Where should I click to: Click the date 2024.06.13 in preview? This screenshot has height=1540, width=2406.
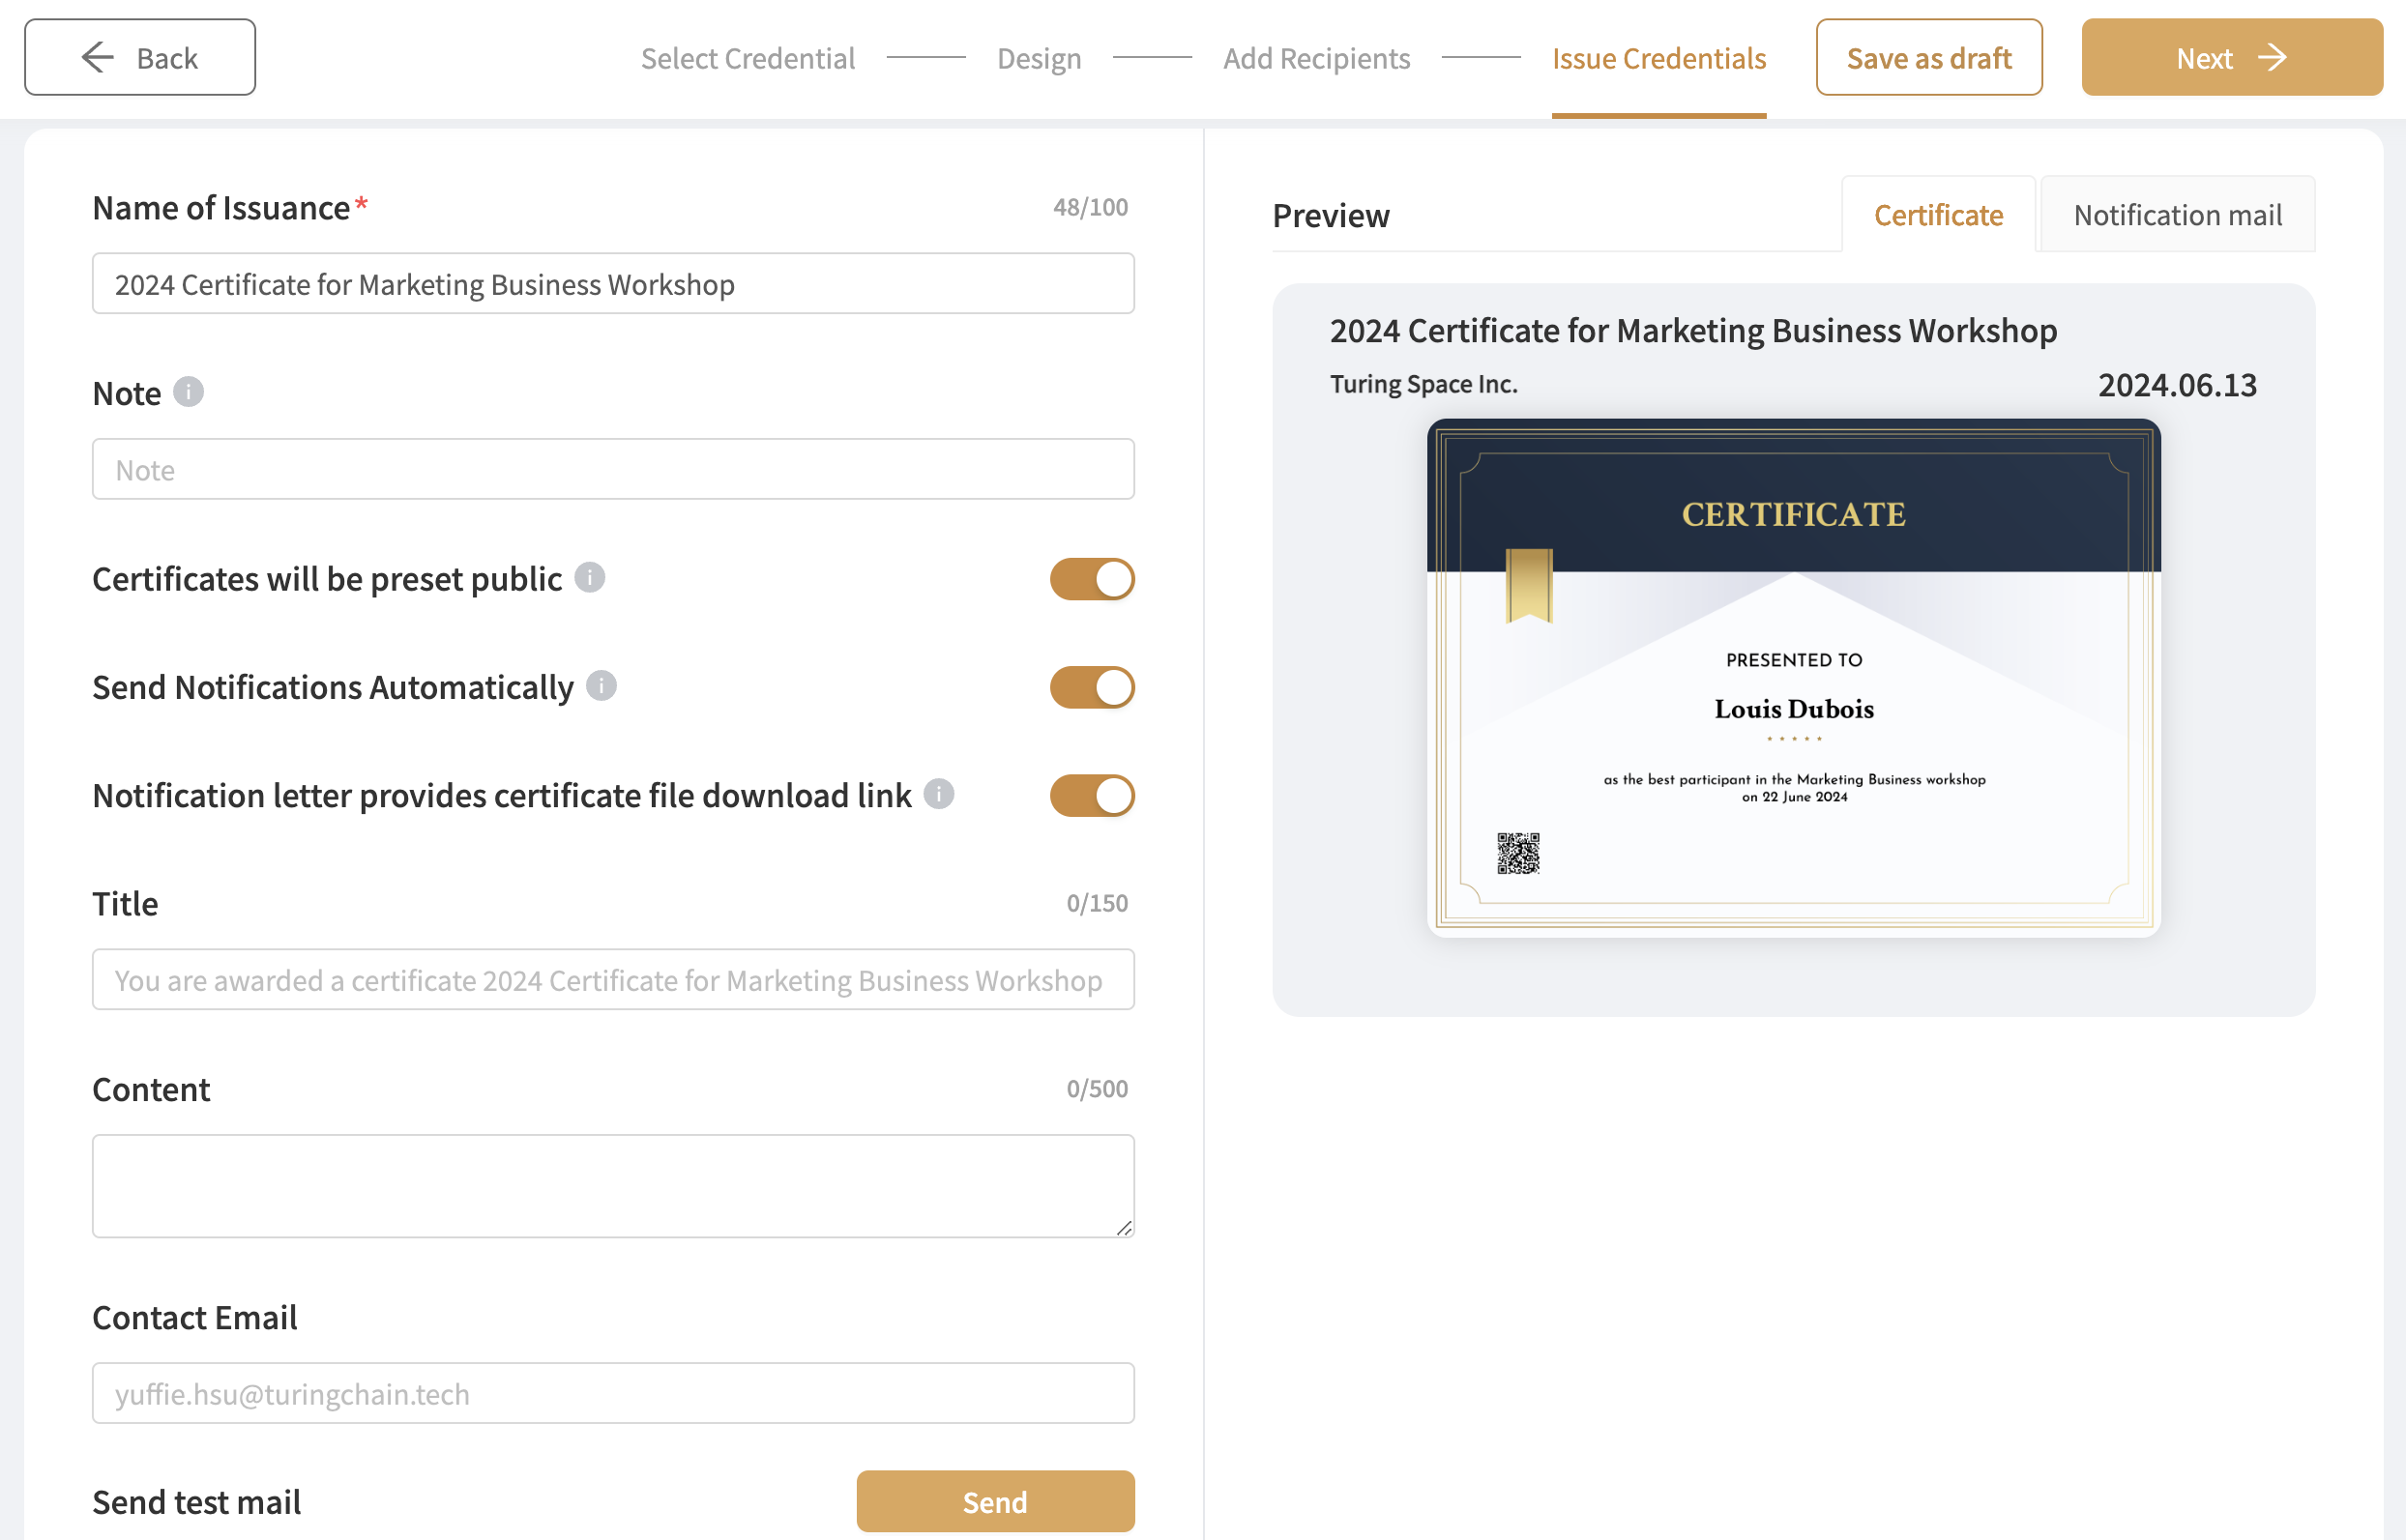click(2176, 385)
